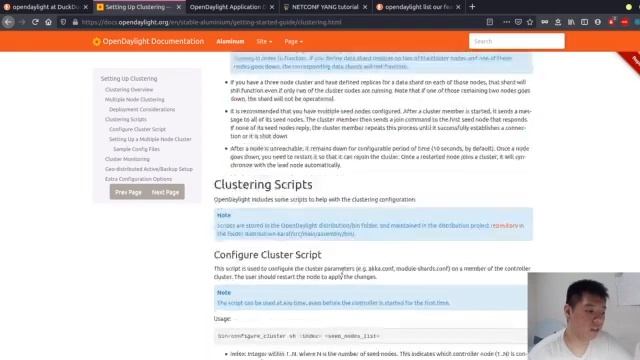Focus the documentation Search field
The width and height of the screenshot is (640, 360).
tap(517, 41)
